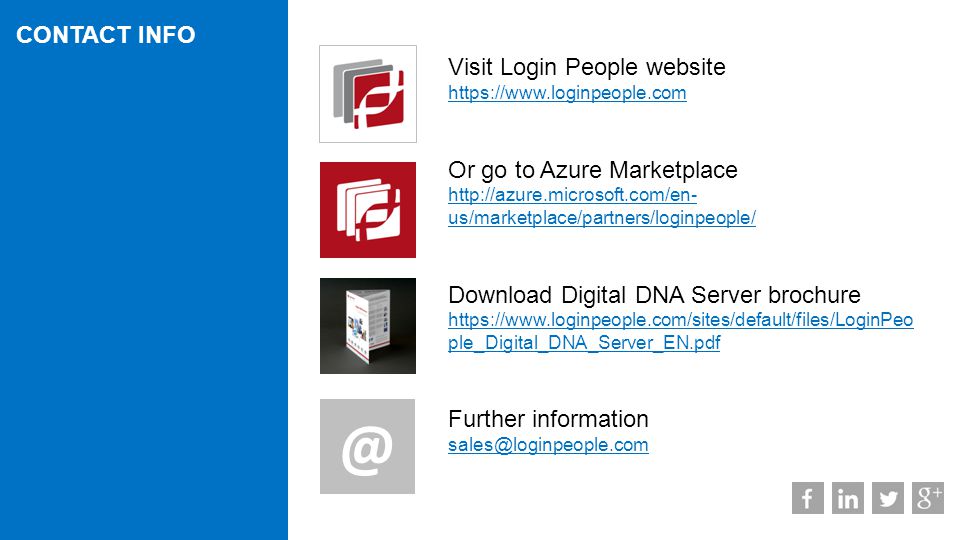
Task: Follow the http://azure.microsoft.com/en- link
Action: (x=572, y=195)
